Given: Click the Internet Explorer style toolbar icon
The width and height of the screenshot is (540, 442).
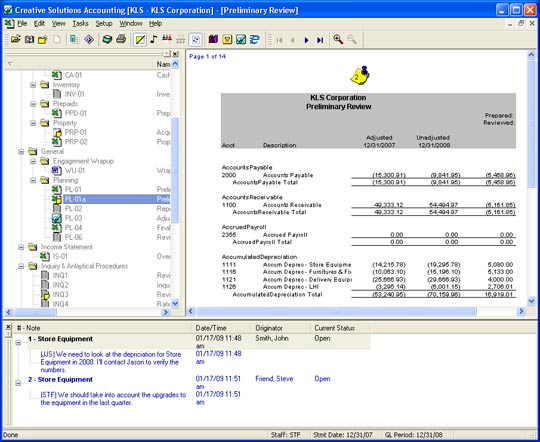Looking at the screenshot, I should tap(255, 39).
